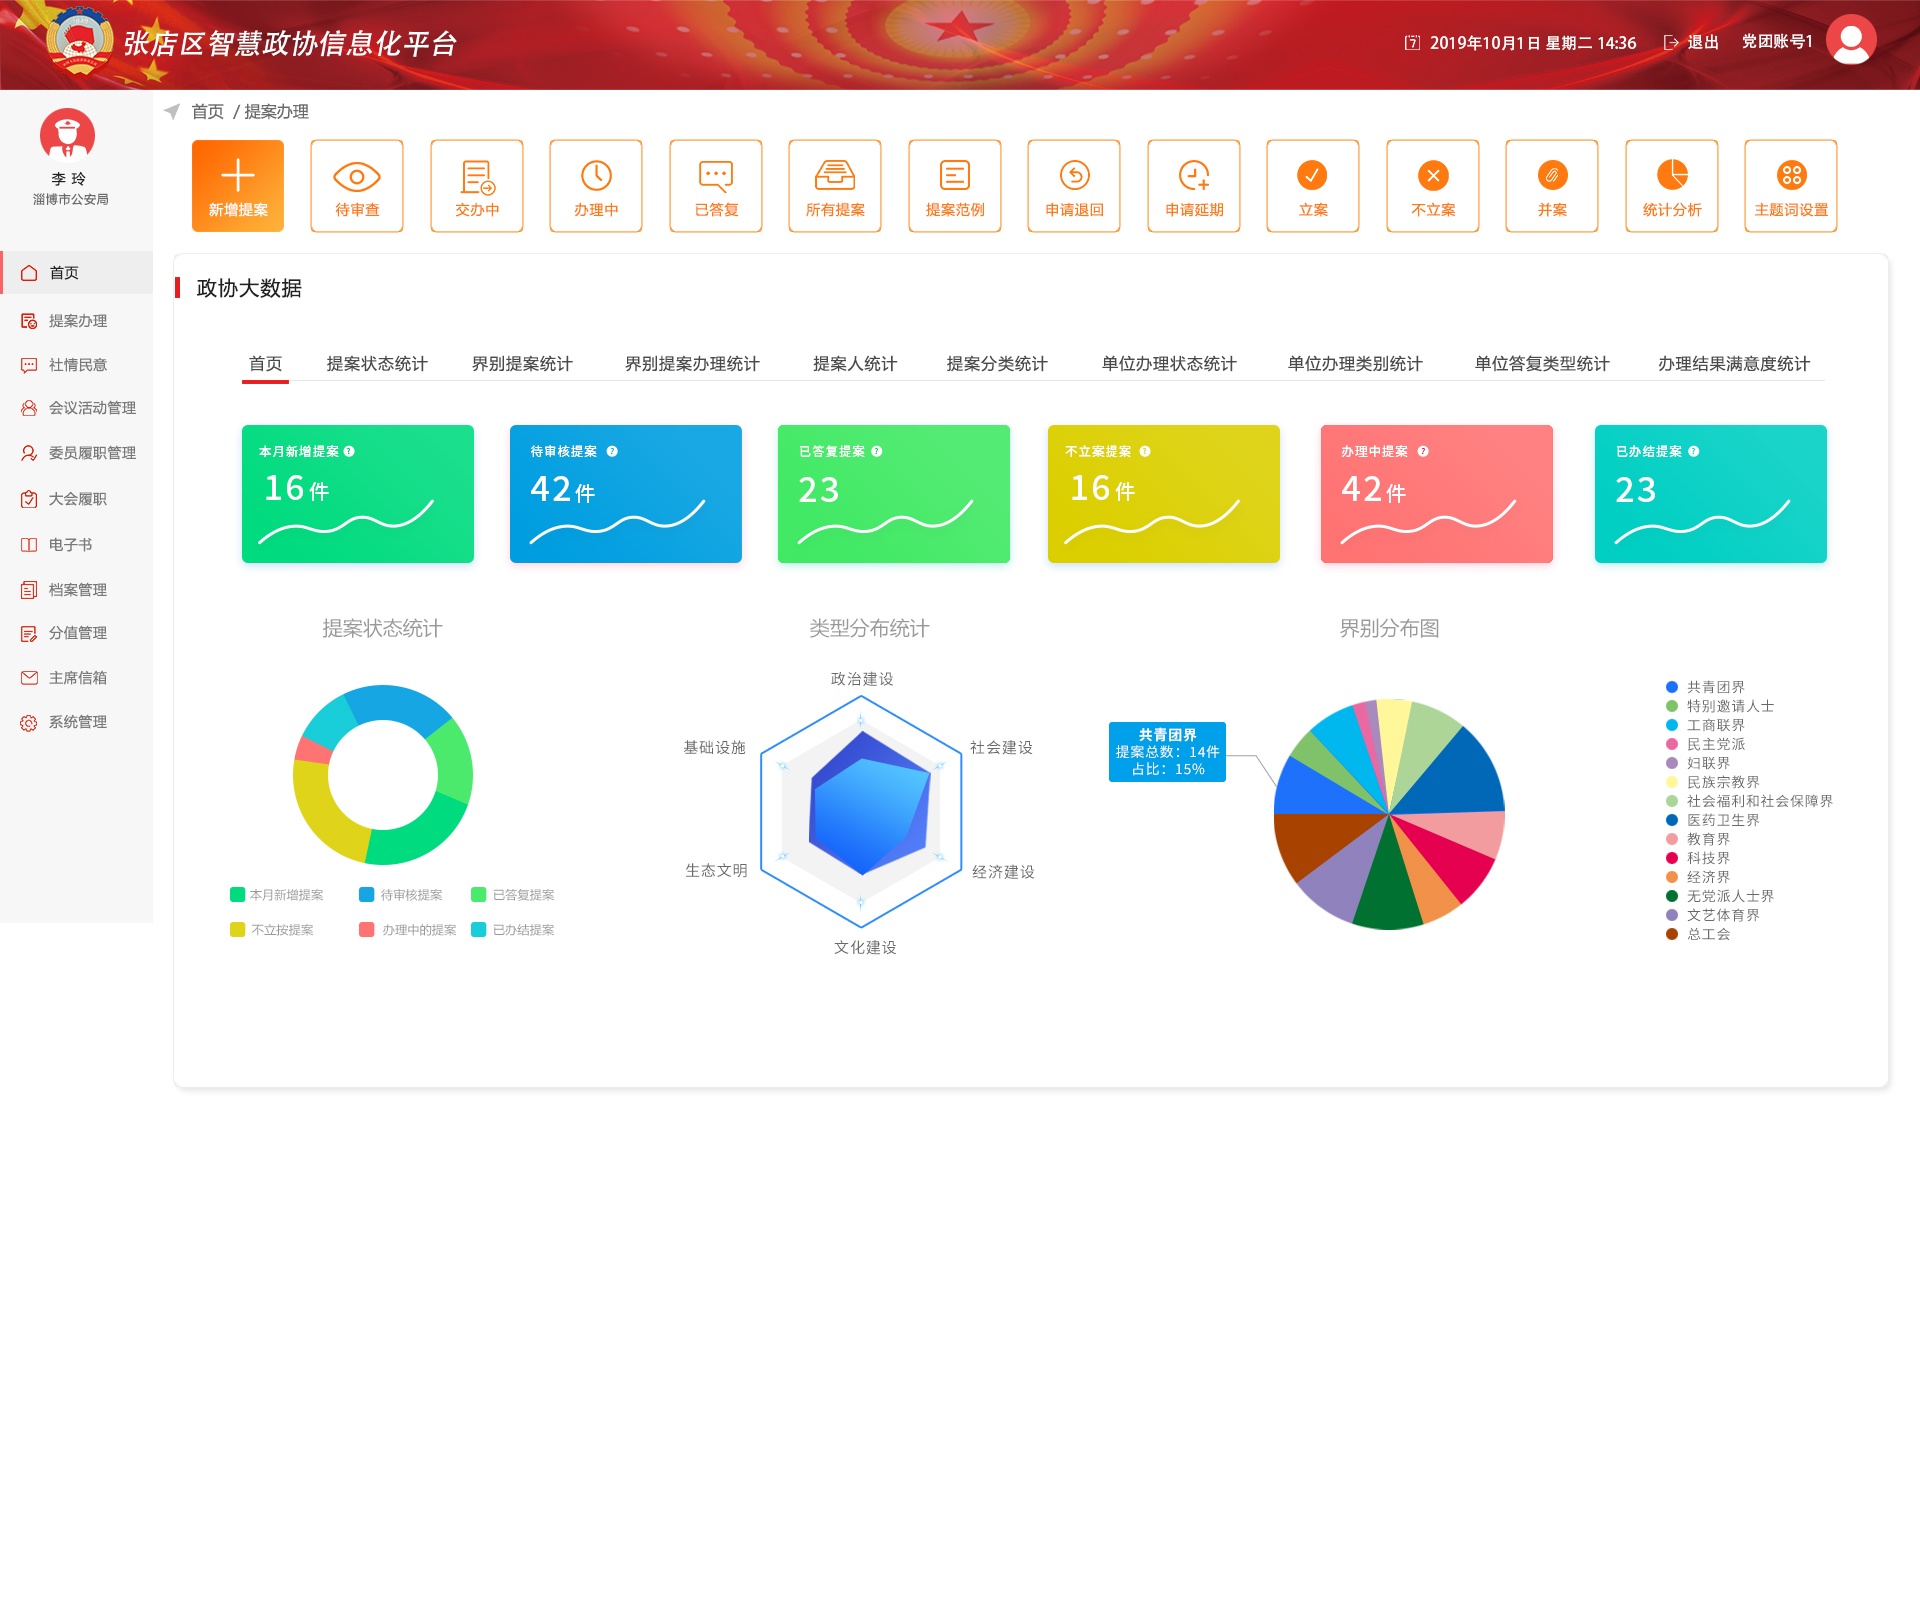The width and height of the screenshot is (1920, 1600).
Task: Open 主题词设置 grid icon
Action: click(1791, 176)
